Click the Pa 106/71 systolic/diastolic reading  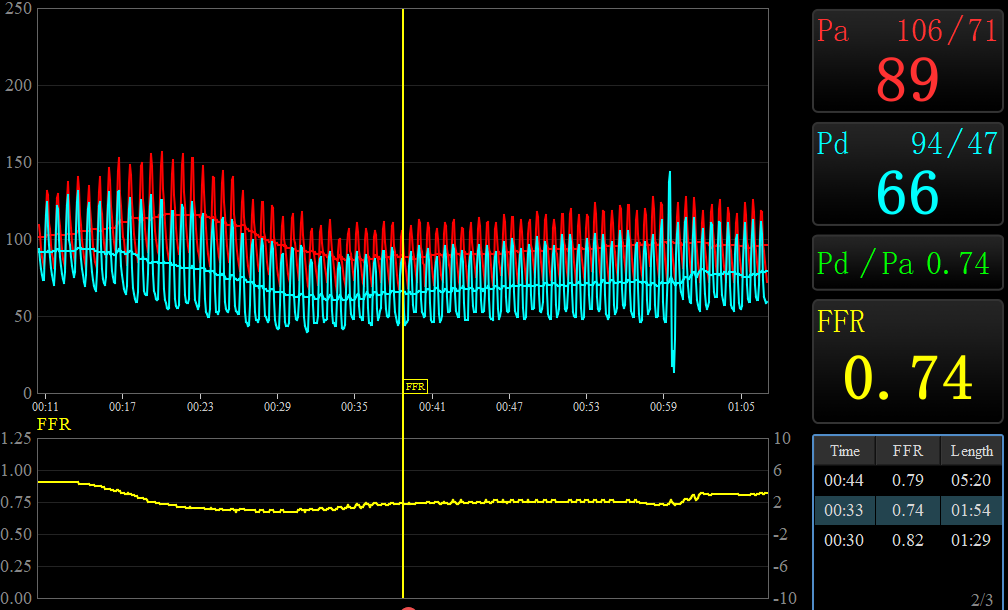coord(947,31)
